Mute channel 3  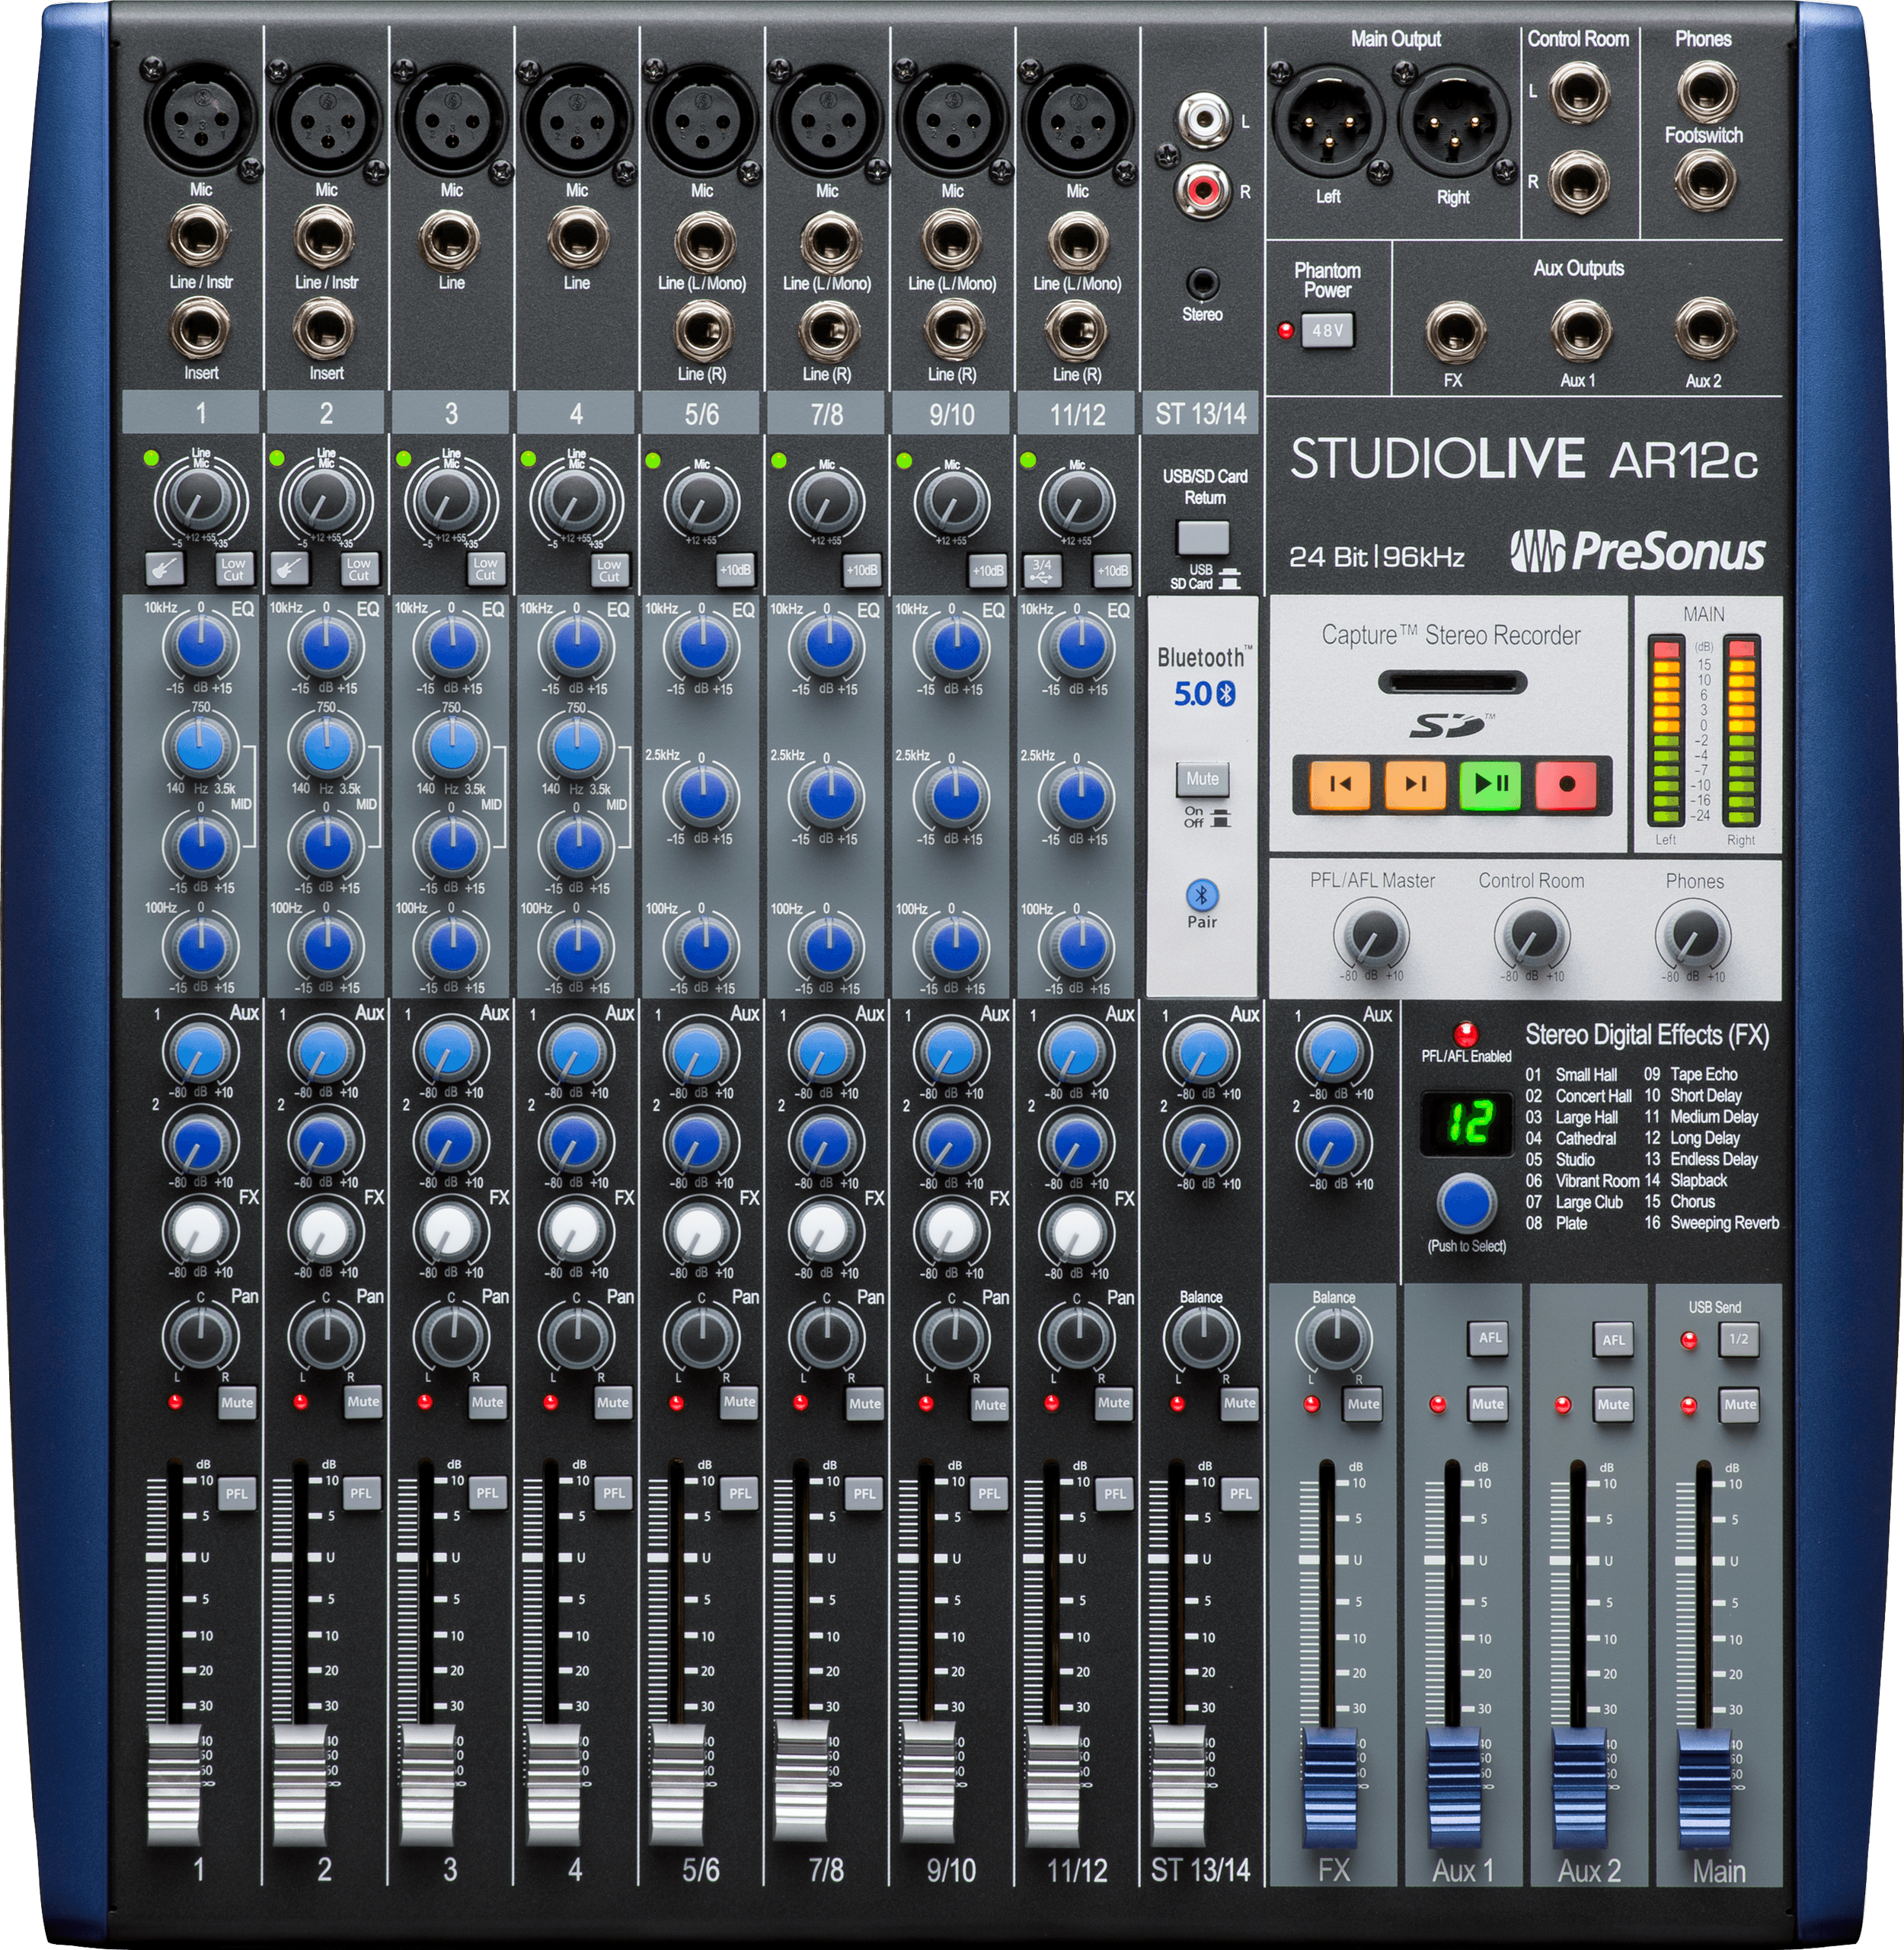[487, 1402]
